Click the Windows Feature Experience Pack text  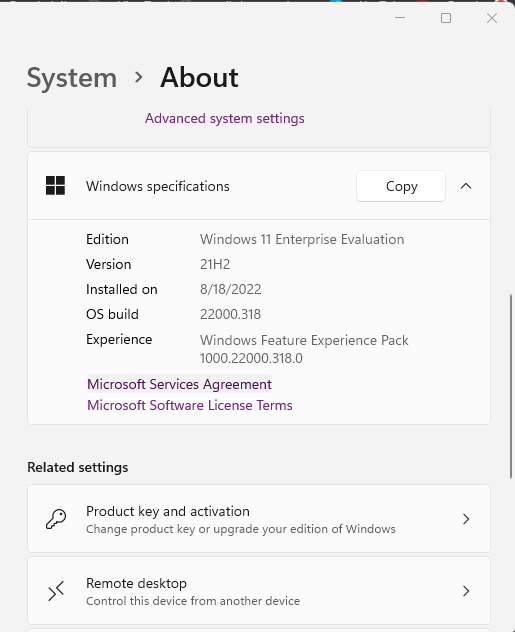click(x=304, y=340)
